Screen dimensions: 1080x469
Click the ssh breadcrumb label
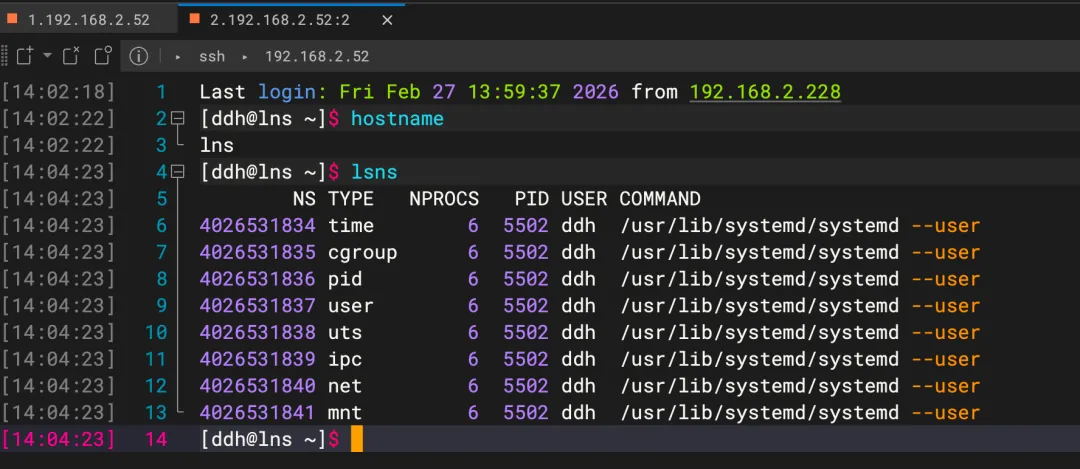click(212, 57)
